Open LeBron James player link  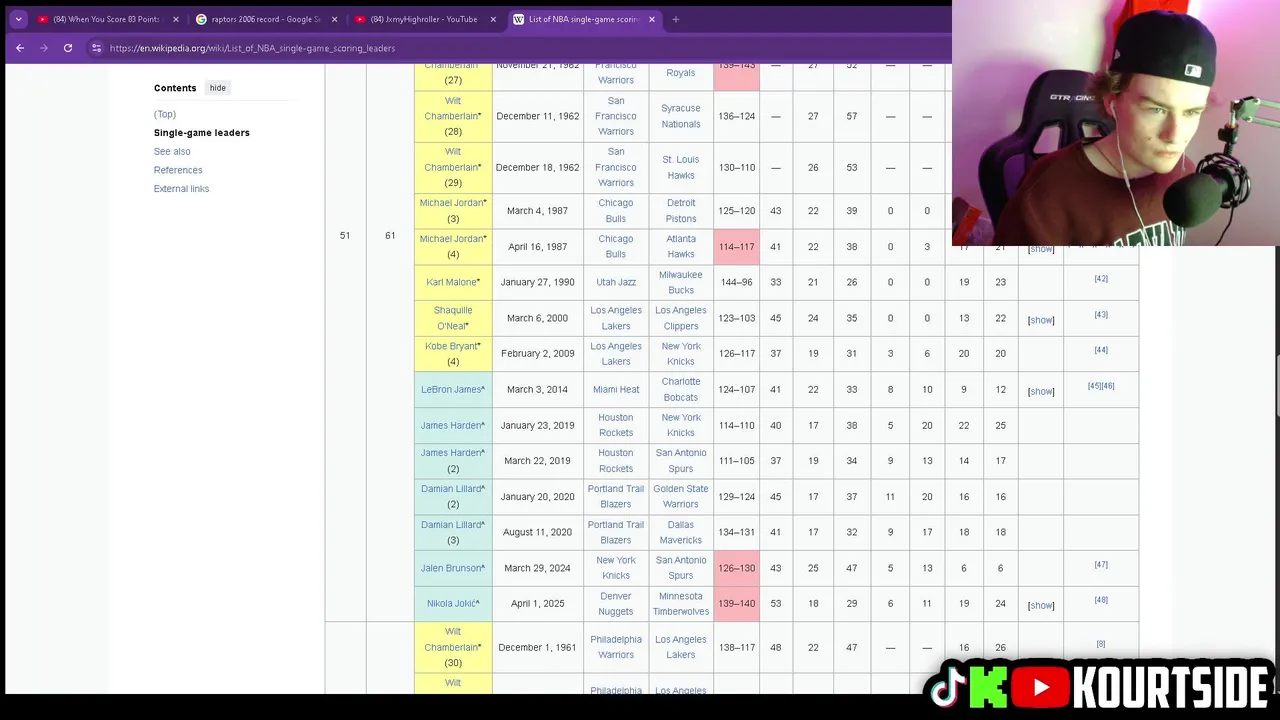pyautogui.click(x=450, y=389)
